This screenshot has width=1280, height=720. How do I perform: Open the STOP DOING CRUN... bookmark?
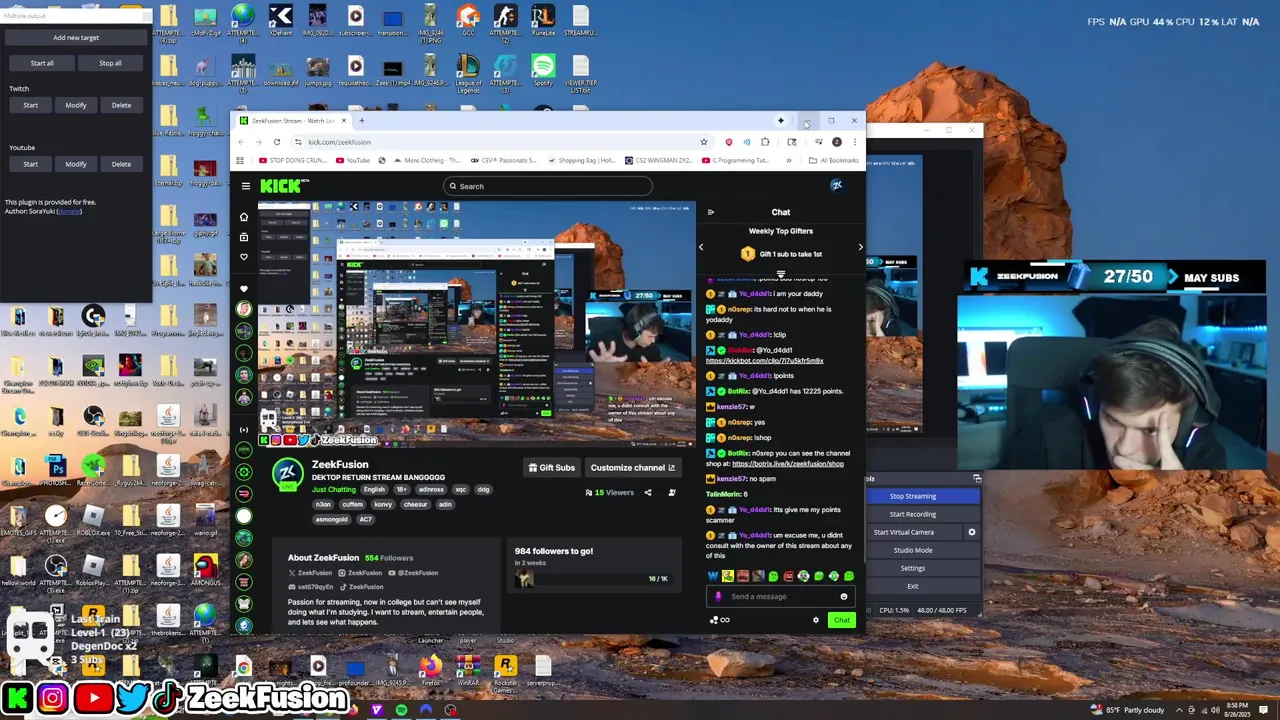click(292, 160)
